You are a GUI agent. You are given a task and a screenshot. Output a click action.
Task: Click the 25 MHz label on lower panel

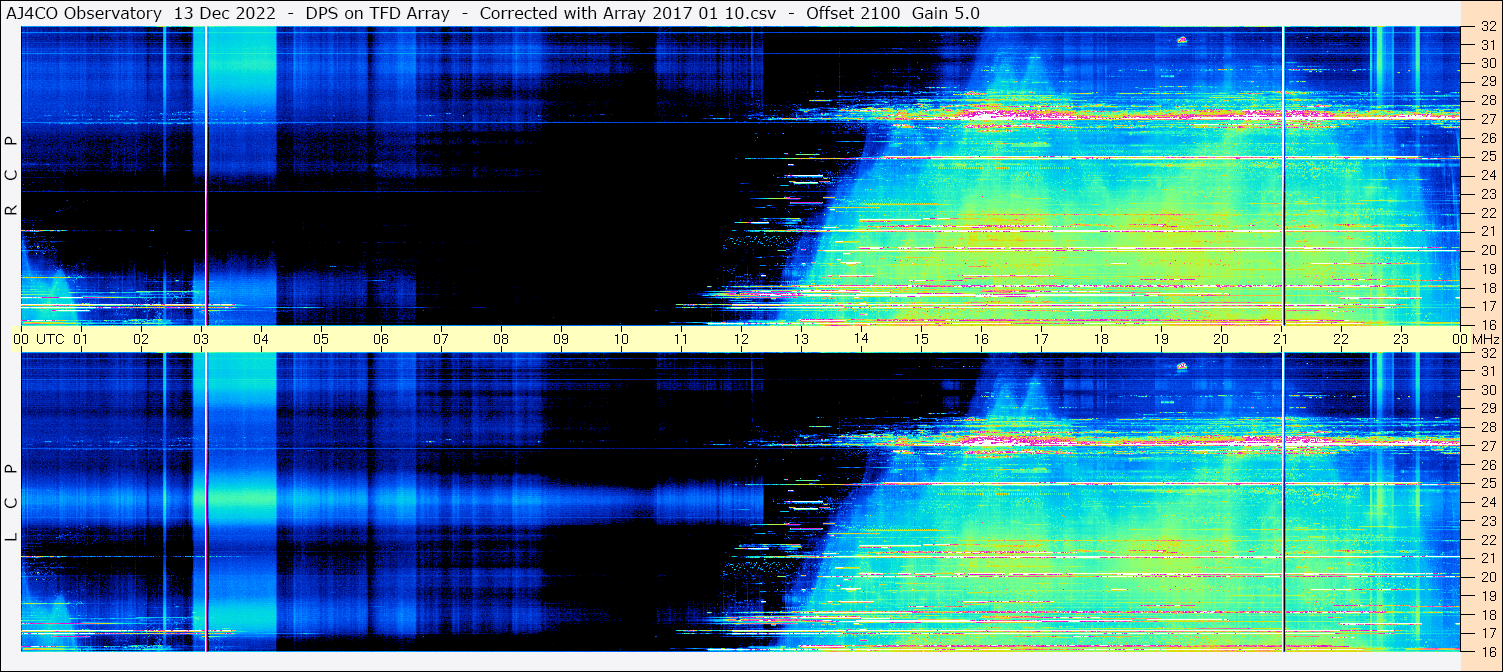[x=1486, y=484]
